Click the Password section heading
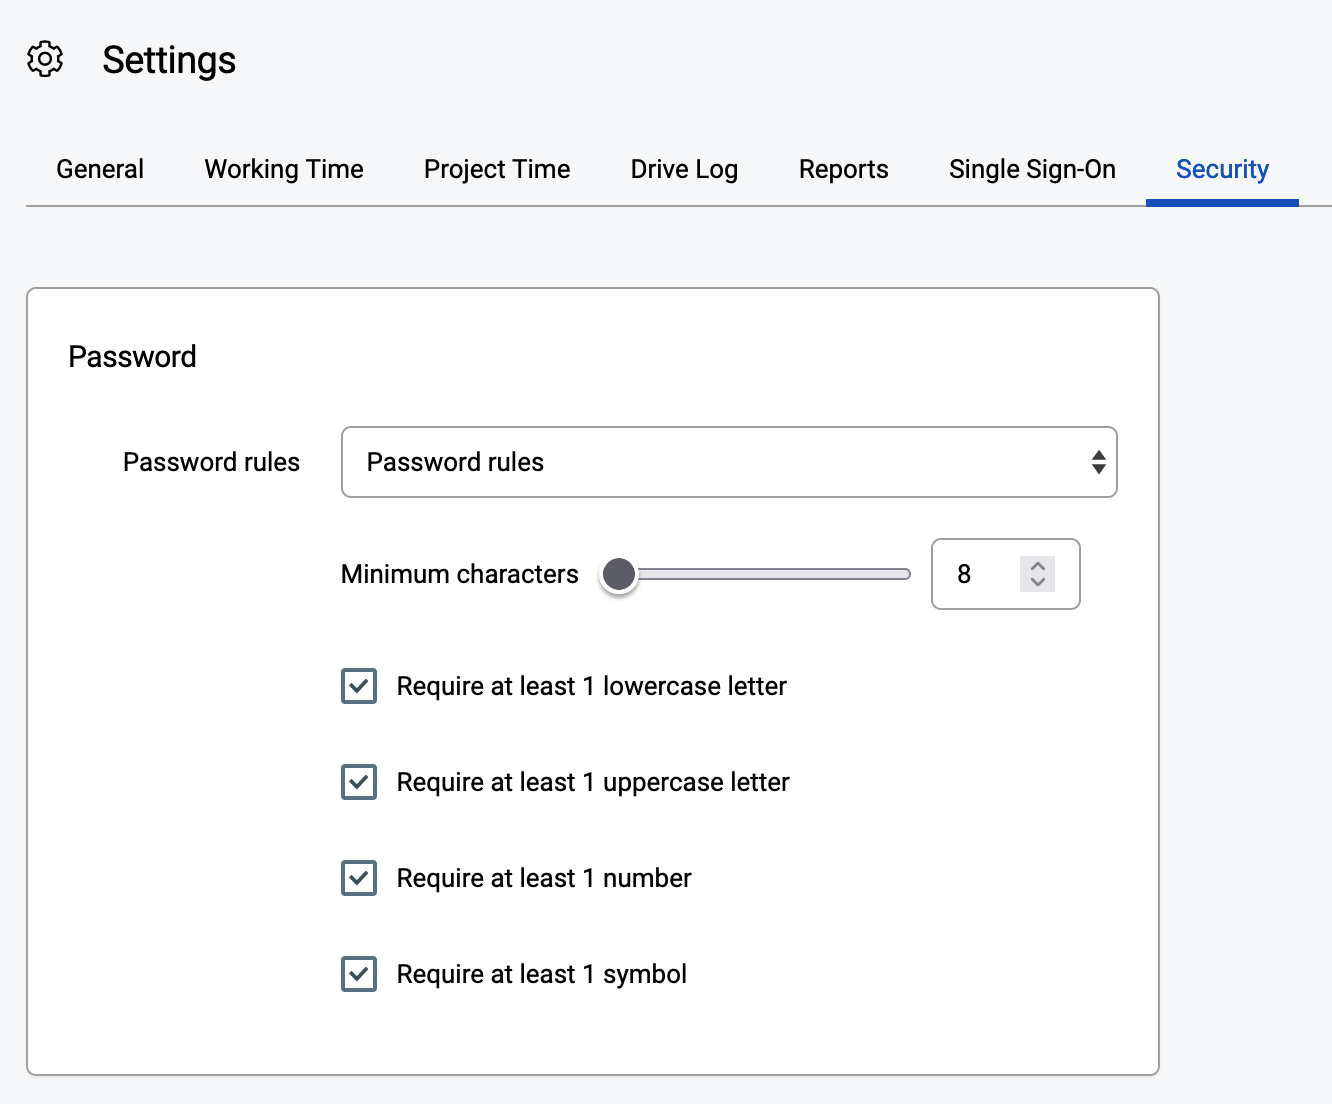 coord(132,357)
